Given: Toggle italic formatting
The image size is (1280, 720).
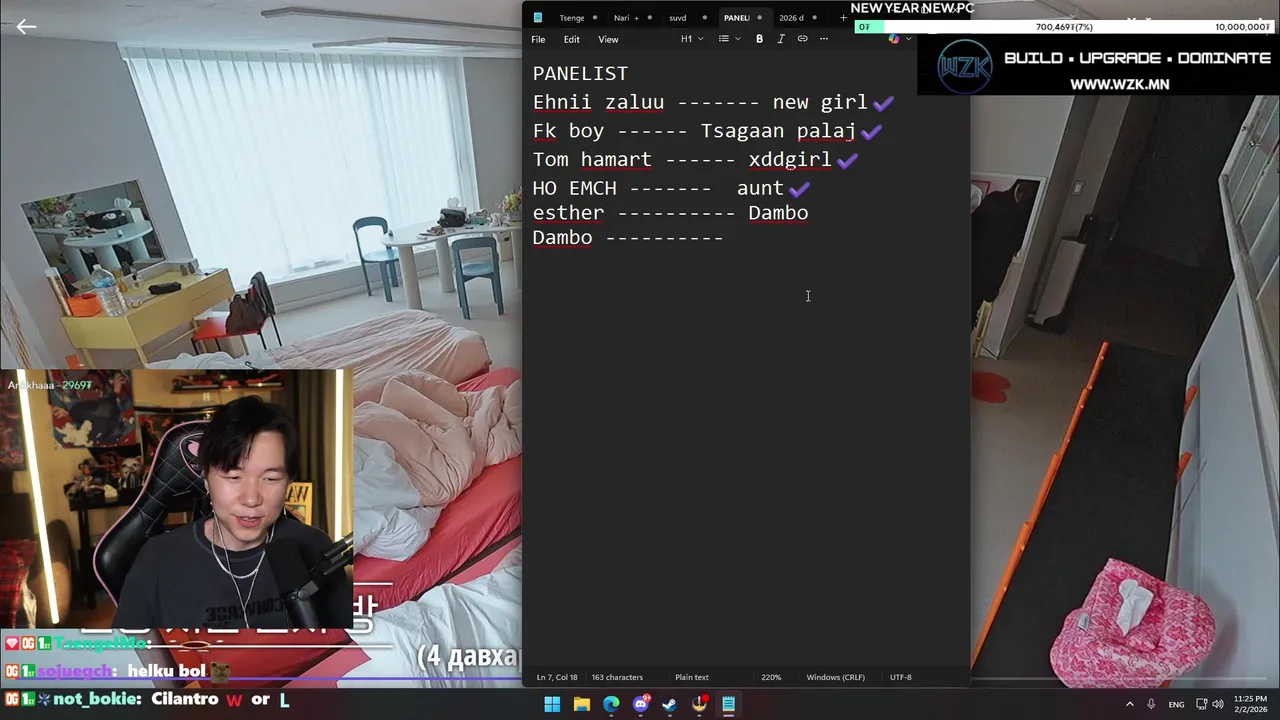Looking at the screenshot, I should click(x=781, y=39).
